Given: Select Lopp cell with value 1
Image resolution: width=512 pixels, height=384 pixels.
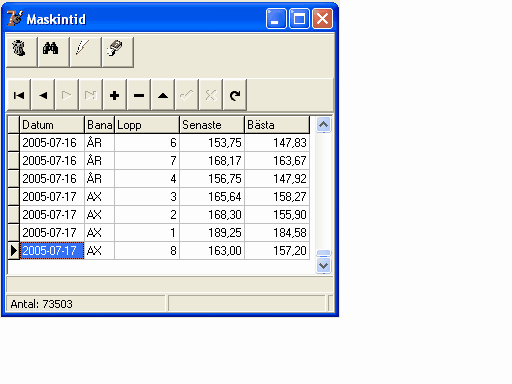Looking at the screenshot, I should pyautogui.click(x=147, y=233).
